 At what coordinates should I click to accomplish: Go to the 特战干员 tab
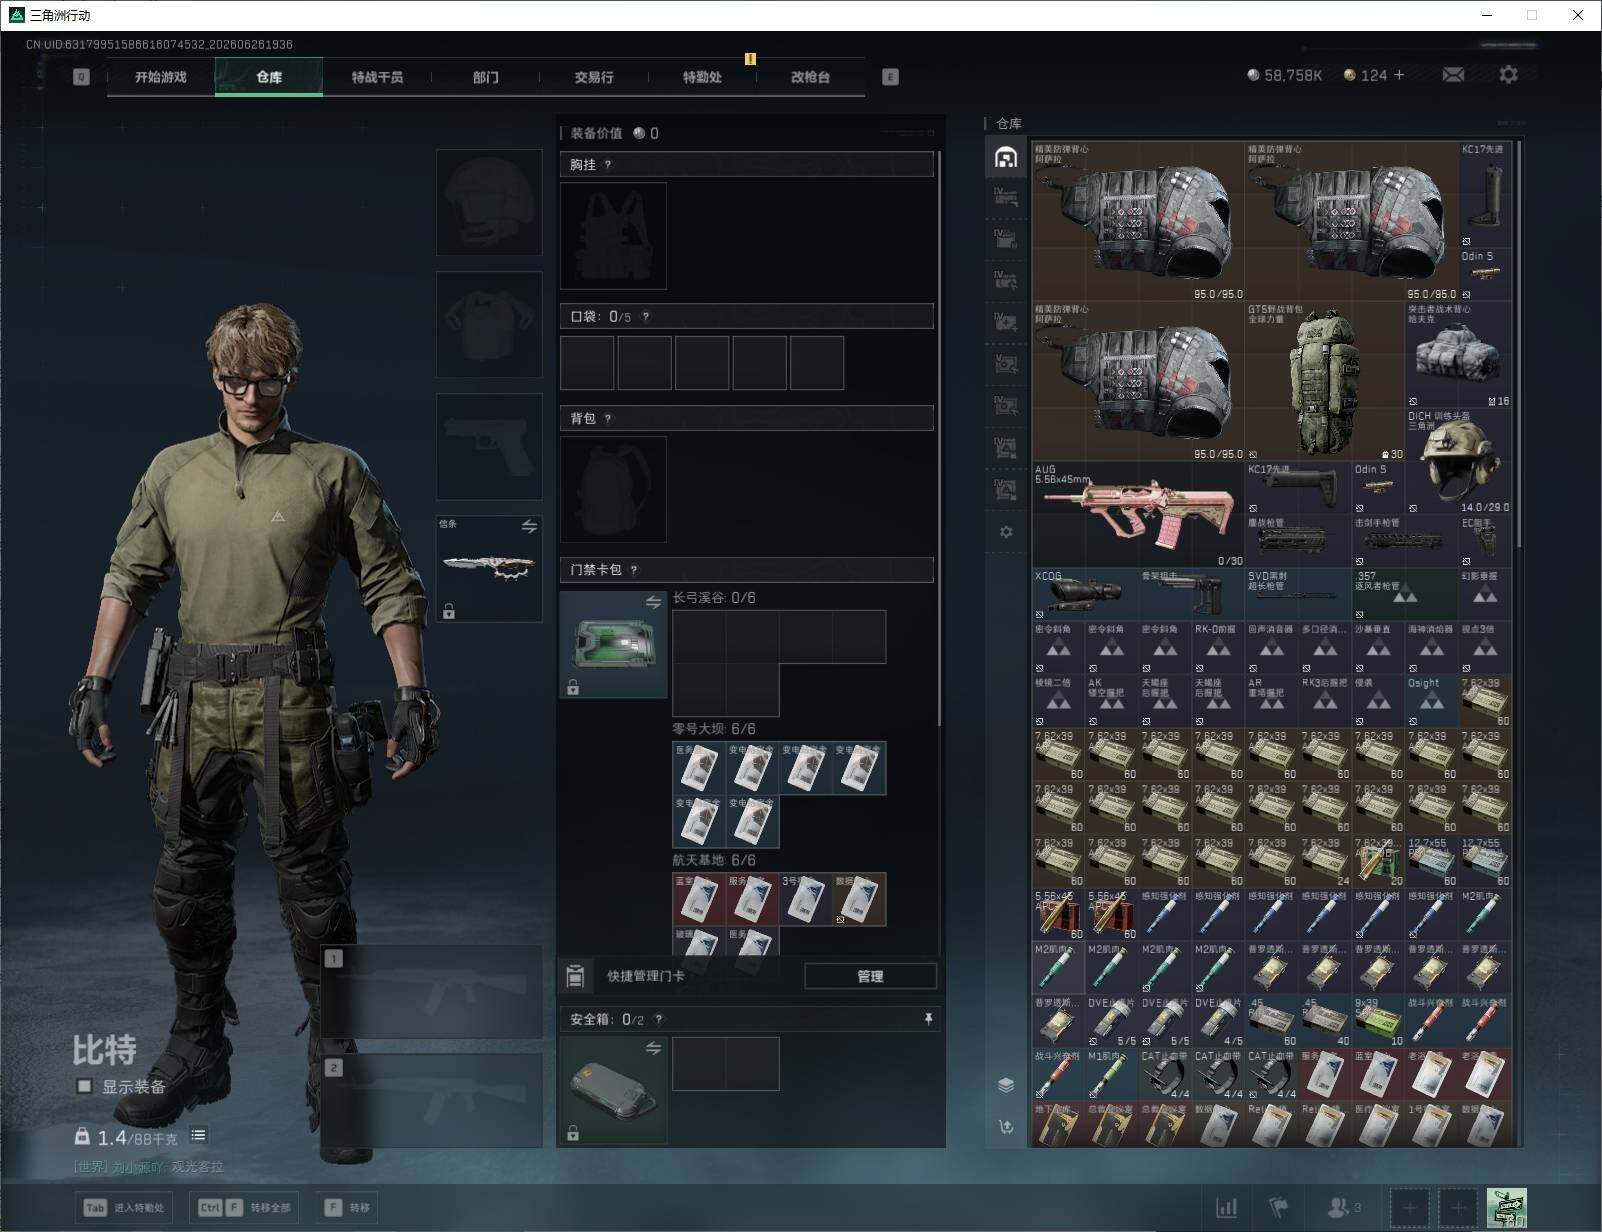coord(377,77)
